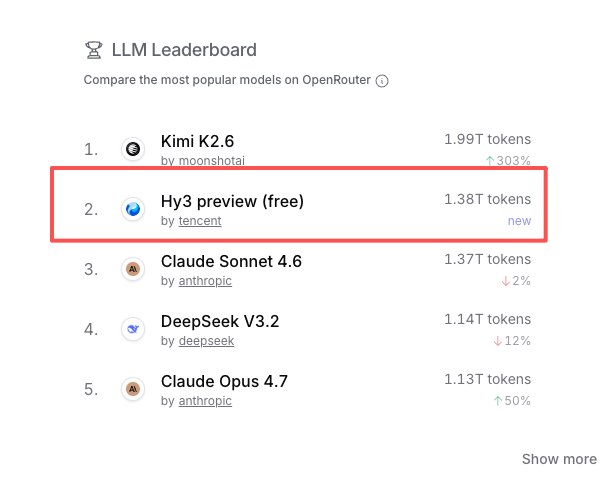The height and width of the screenshot is (493, 602).
Task: Click the Claude Sonnet 4.6 anthropic logo
Action: click(133, 269)
